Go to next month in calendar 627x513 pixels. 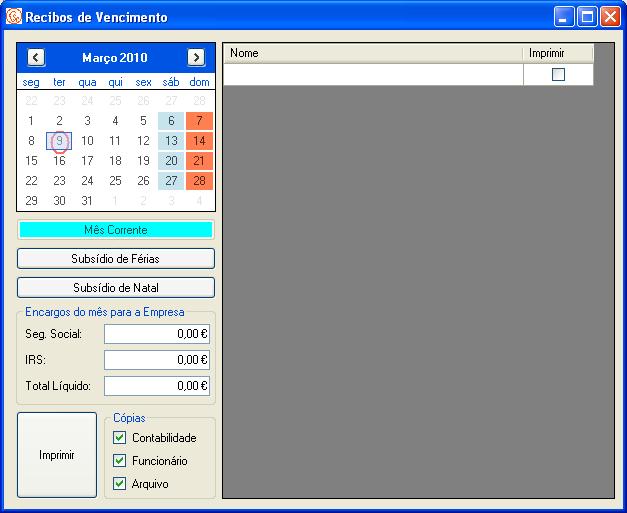point(196,58)
